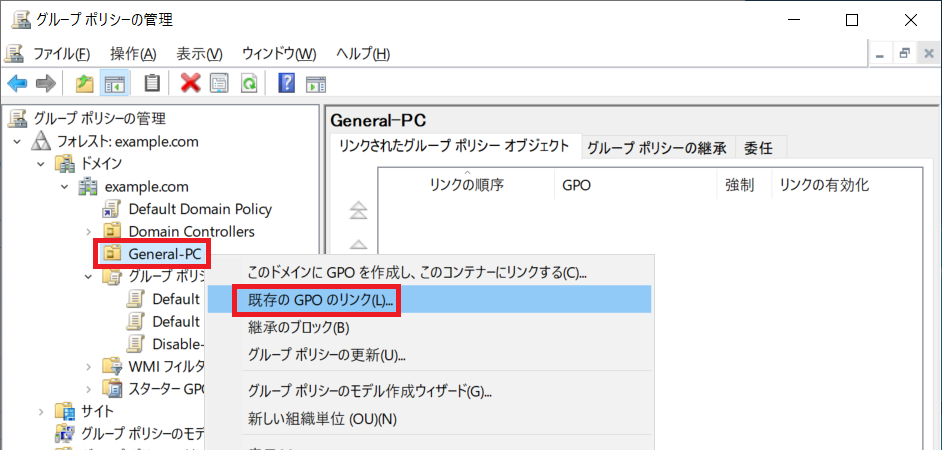
Task: Click the red Delete X icon
Action: point(190,83)
